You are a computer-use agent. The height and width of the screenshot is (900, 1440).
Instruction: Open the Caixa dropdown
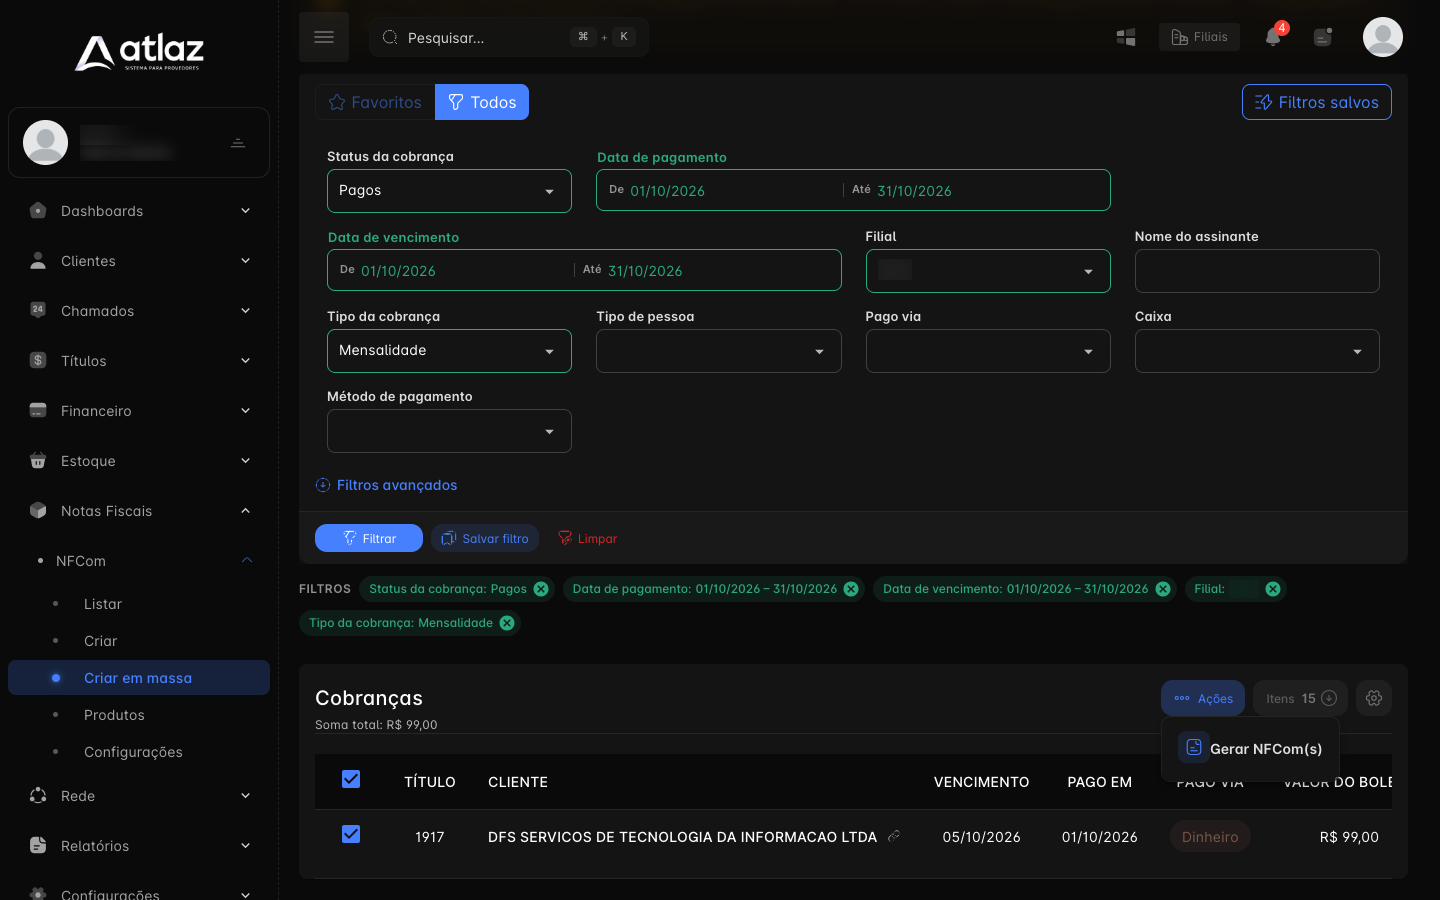click(1257, 351)
